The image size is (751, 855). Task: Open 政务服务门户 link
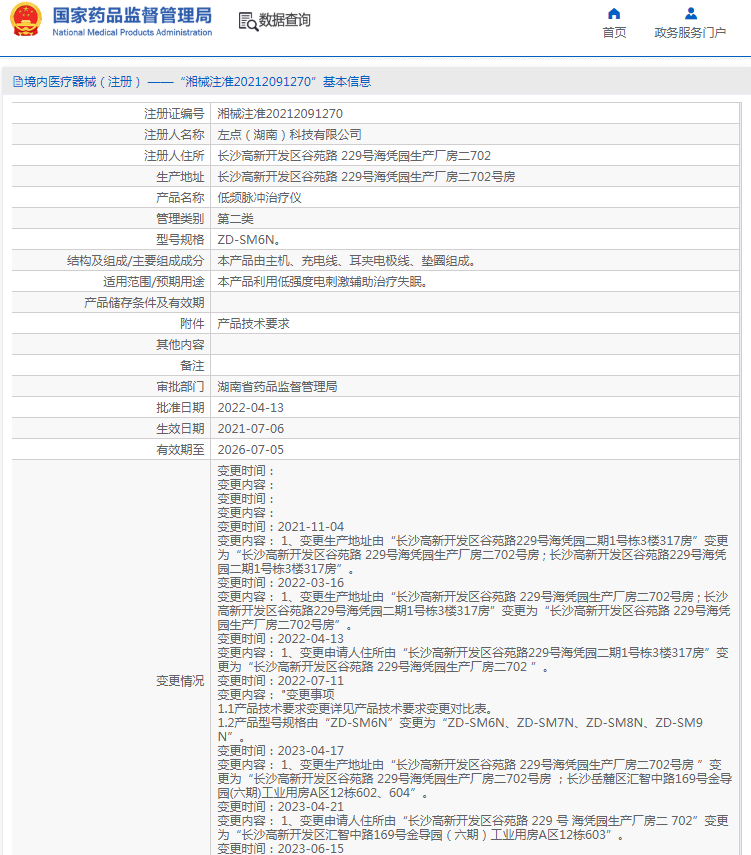690,33
